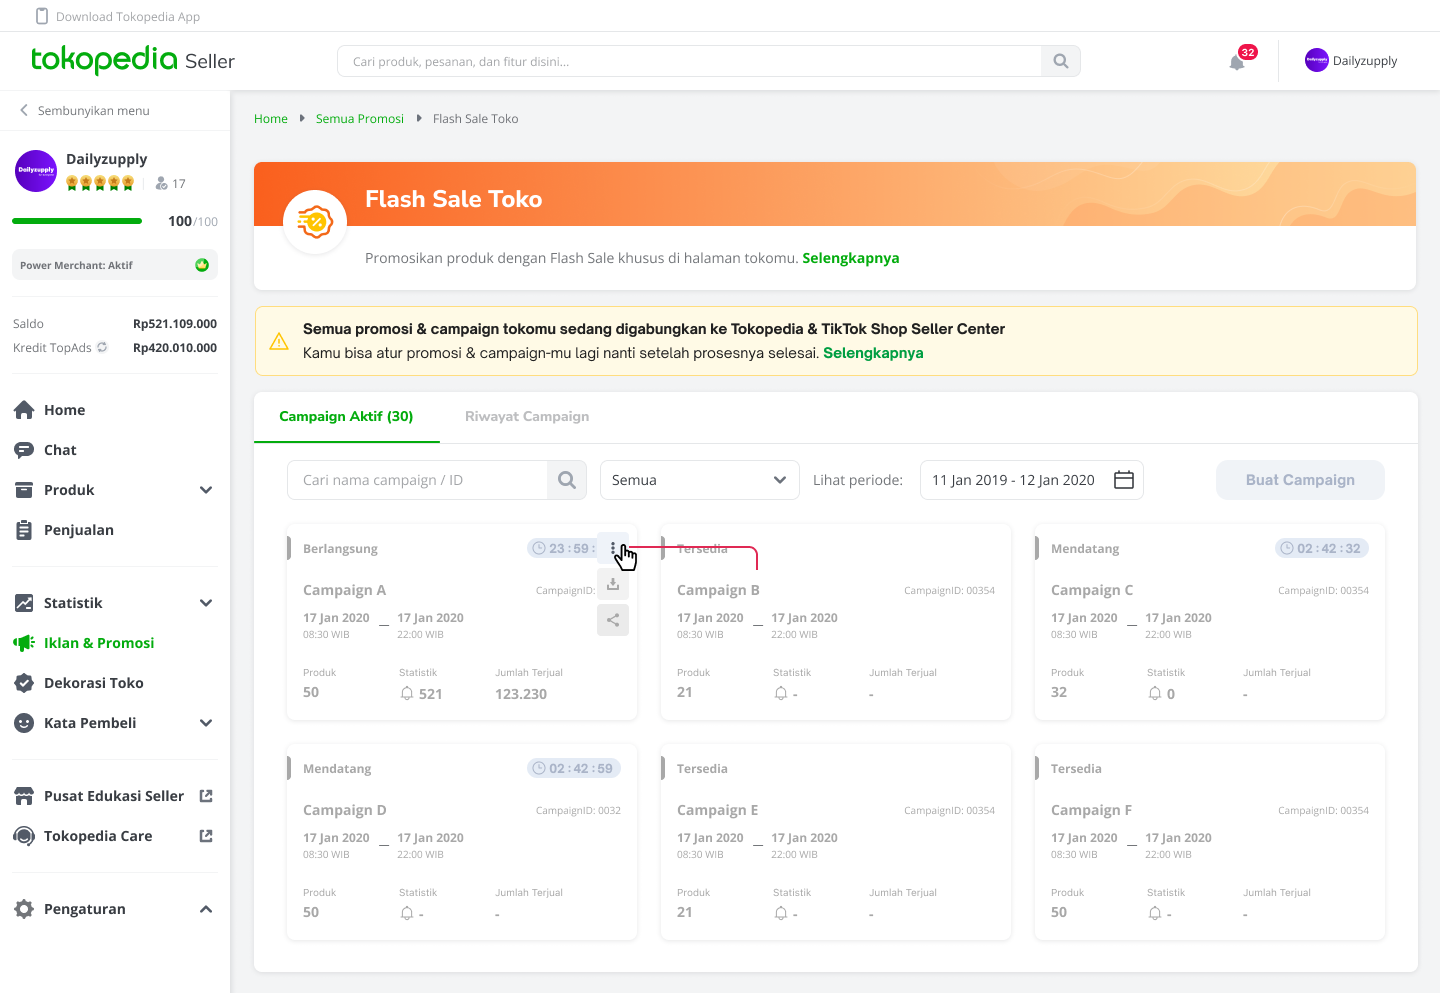Click the calendar icon in period field
The image size is (1440, 993).
click(x=1123, y=480)
